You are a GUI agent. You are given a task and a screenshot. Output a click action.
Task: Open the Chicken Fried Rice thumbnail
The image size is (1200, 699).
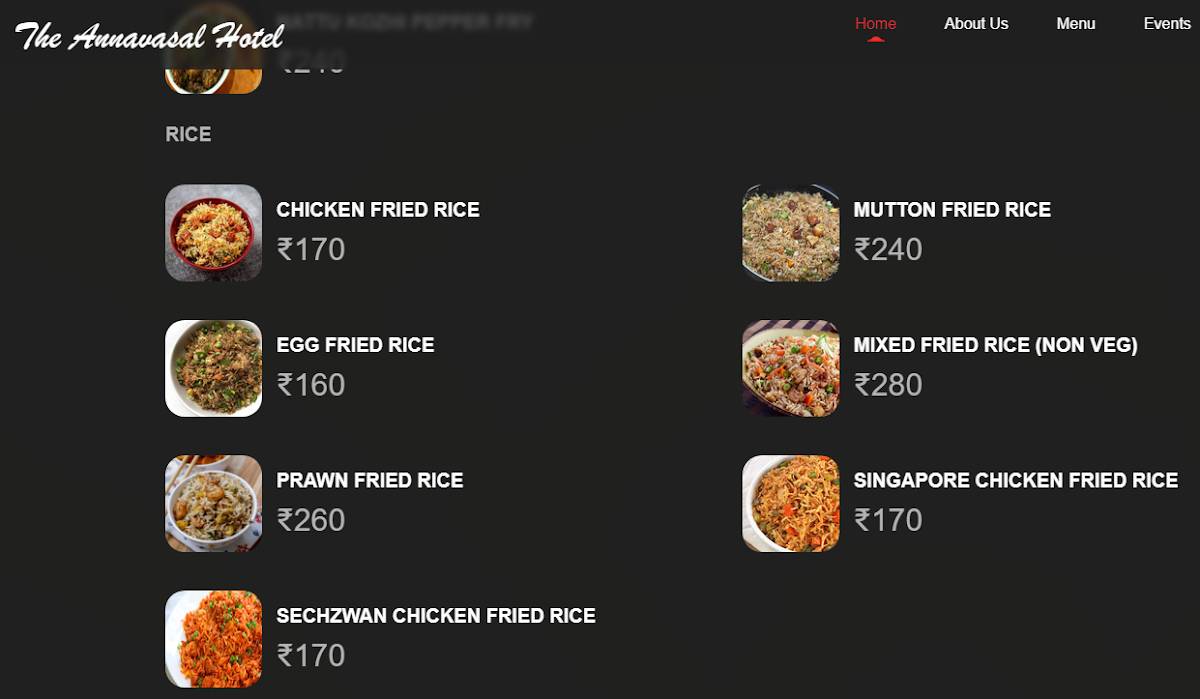[213, 232]
